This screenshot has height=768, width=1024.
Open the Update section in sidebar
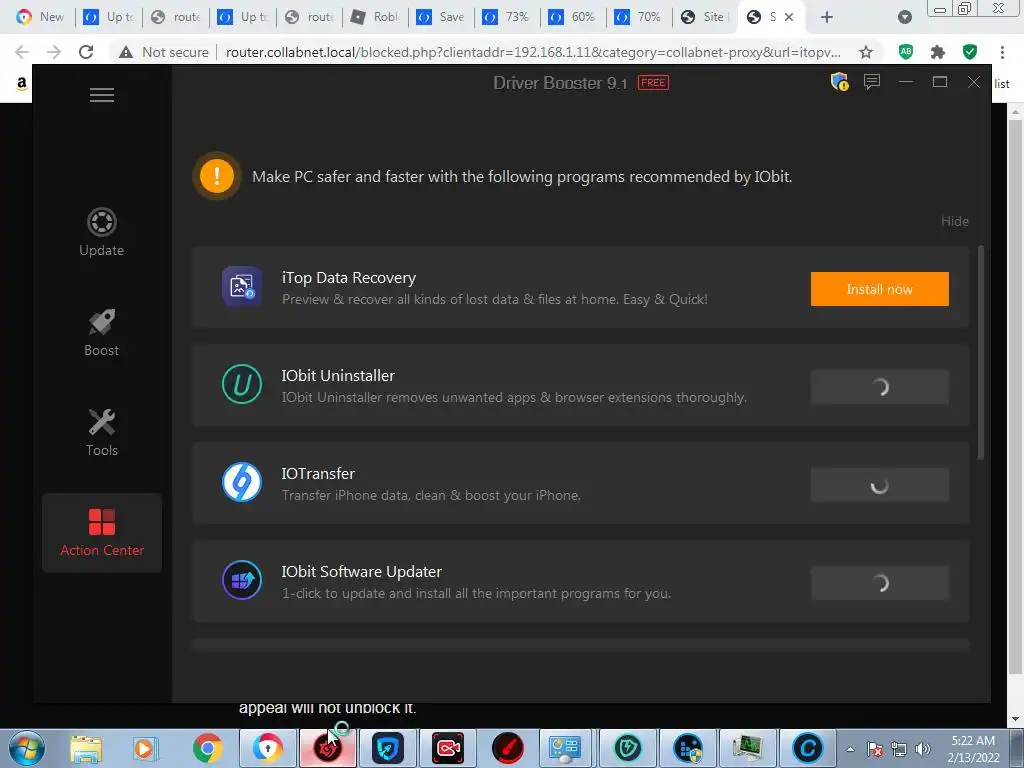click(x=101, y=232)
